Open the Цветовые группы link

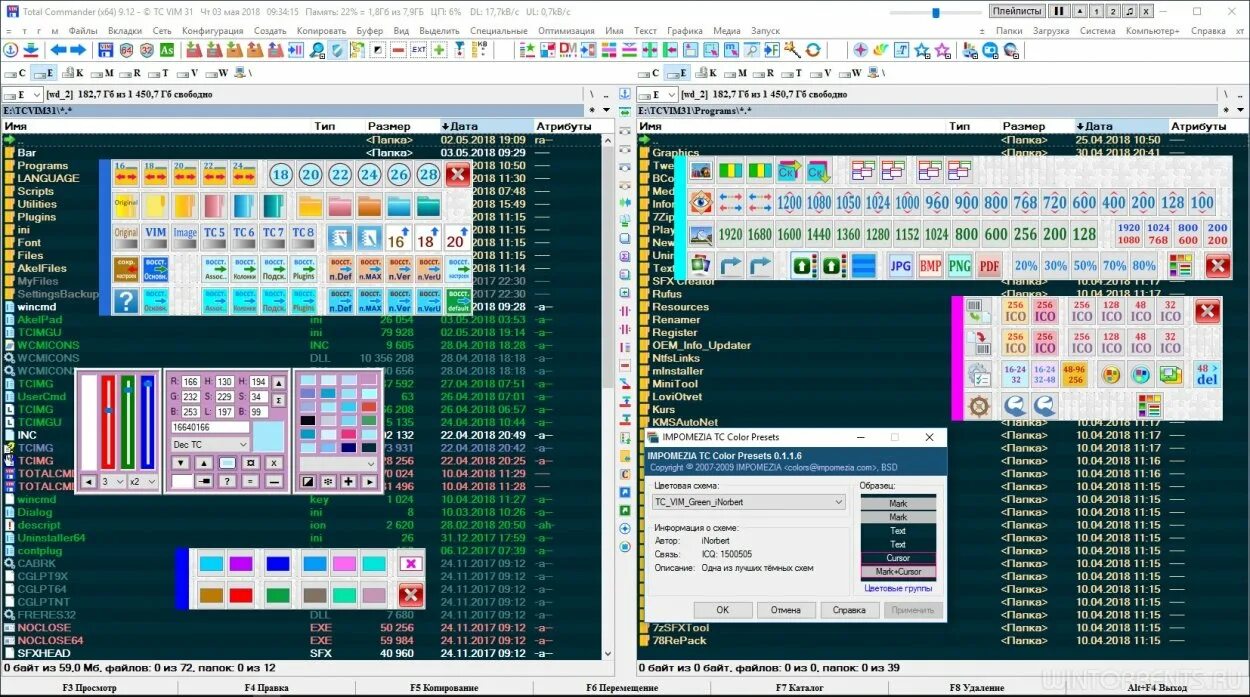898,589
